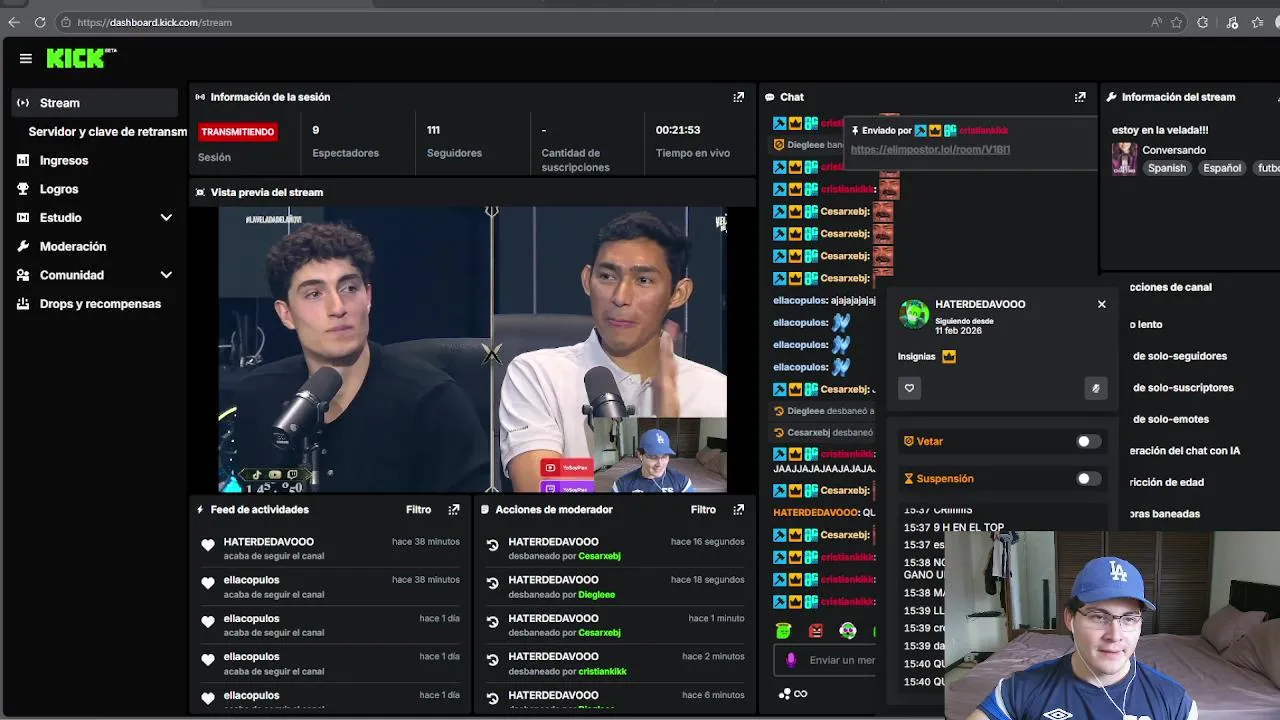Click the wrench icon of Información del stream
This screenshot has width=1280, height=720.
(x=1111, y=97)
